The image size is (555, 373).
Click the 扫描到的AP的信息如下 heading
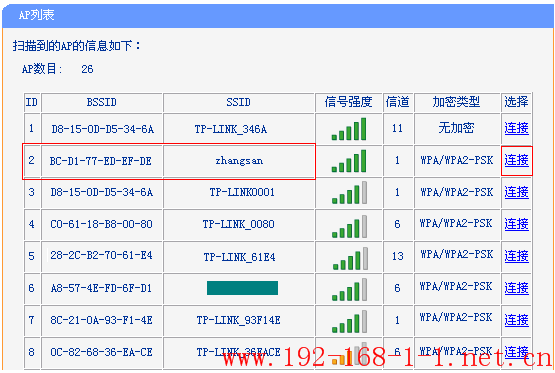(x=77, y=46)
